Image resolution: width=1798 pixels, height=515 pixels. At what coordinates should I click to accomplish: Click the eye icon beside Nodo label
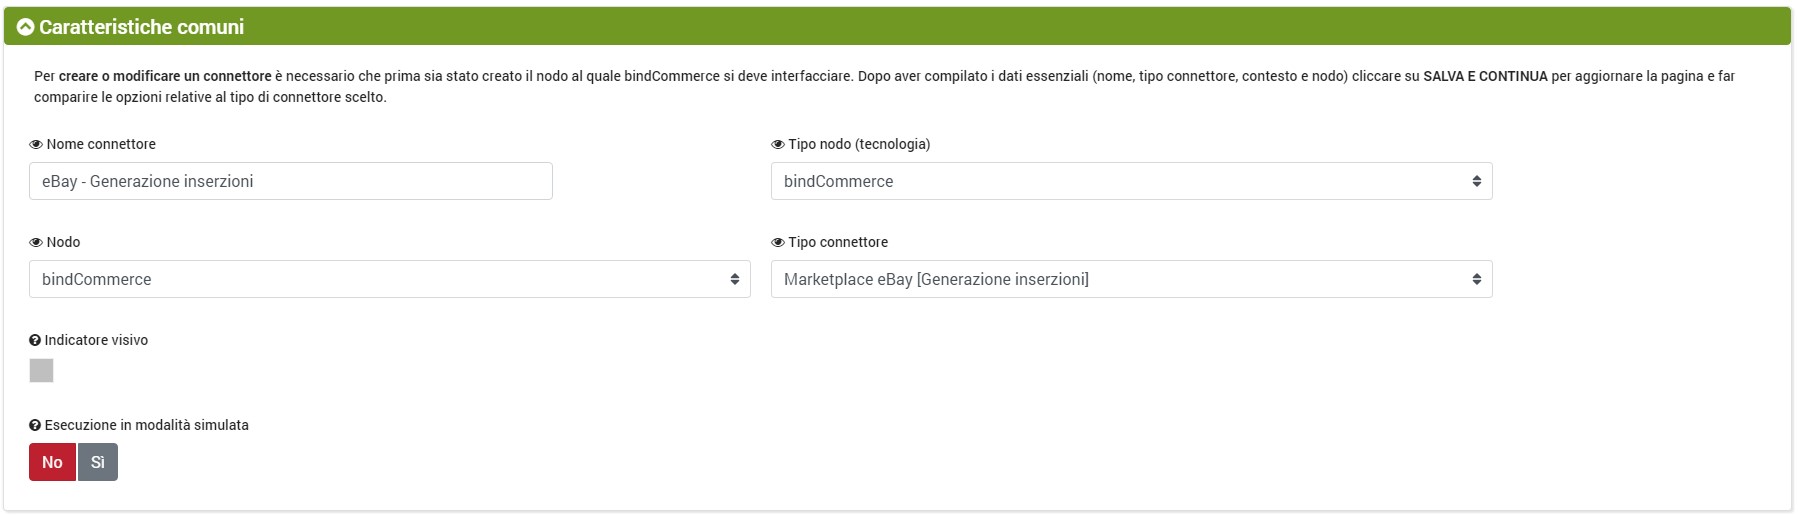pyautogui.click(x=36, y=243)
